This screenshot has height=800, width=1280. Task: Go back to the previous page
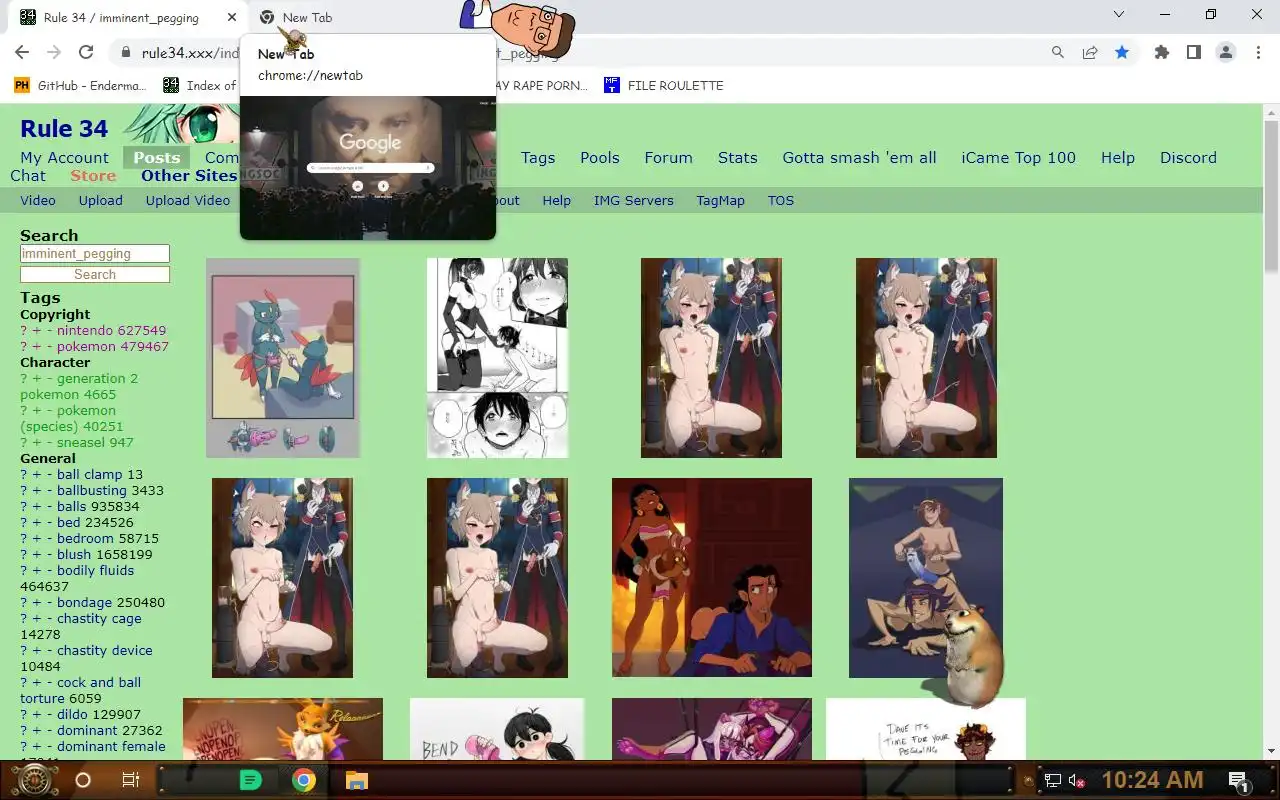(22, 52)
